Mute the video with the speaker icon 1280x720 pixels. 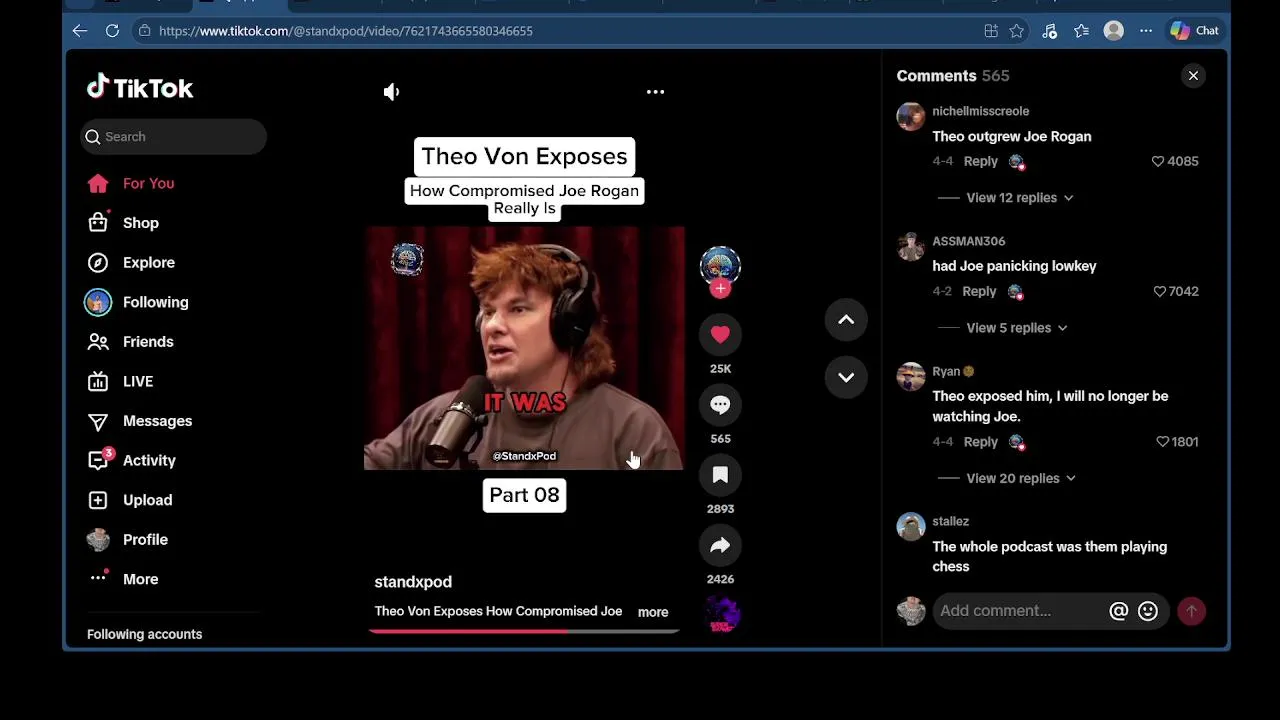(x=391, y=92)
